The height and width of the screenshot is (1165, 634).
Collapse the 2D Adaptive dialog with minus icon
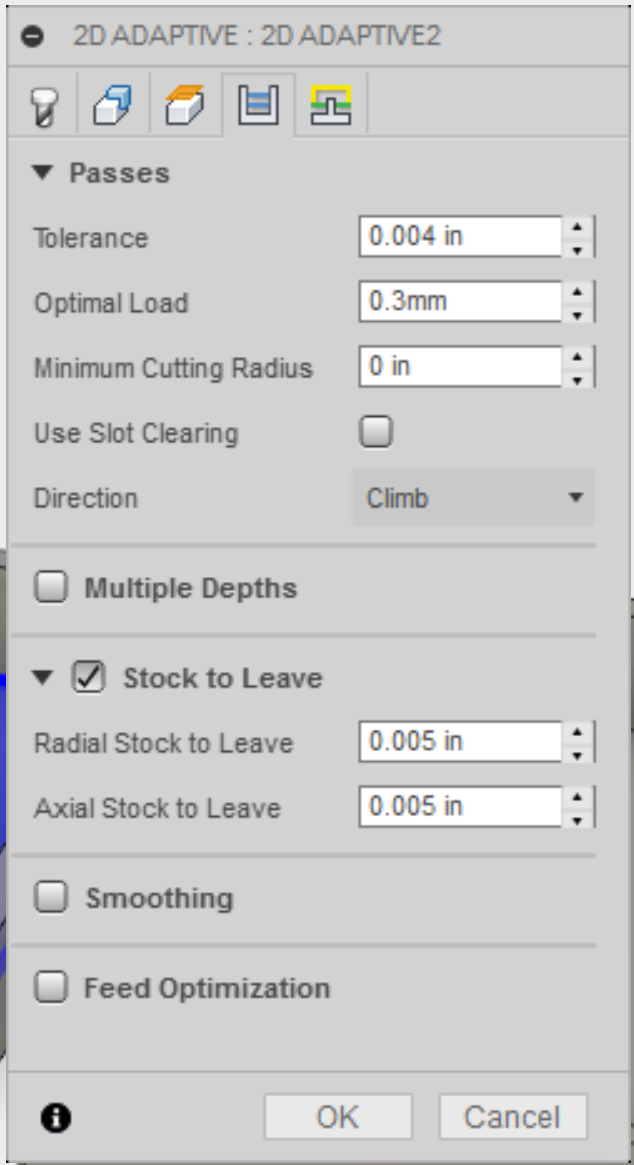pyautogui.click(x=33, y=36)
